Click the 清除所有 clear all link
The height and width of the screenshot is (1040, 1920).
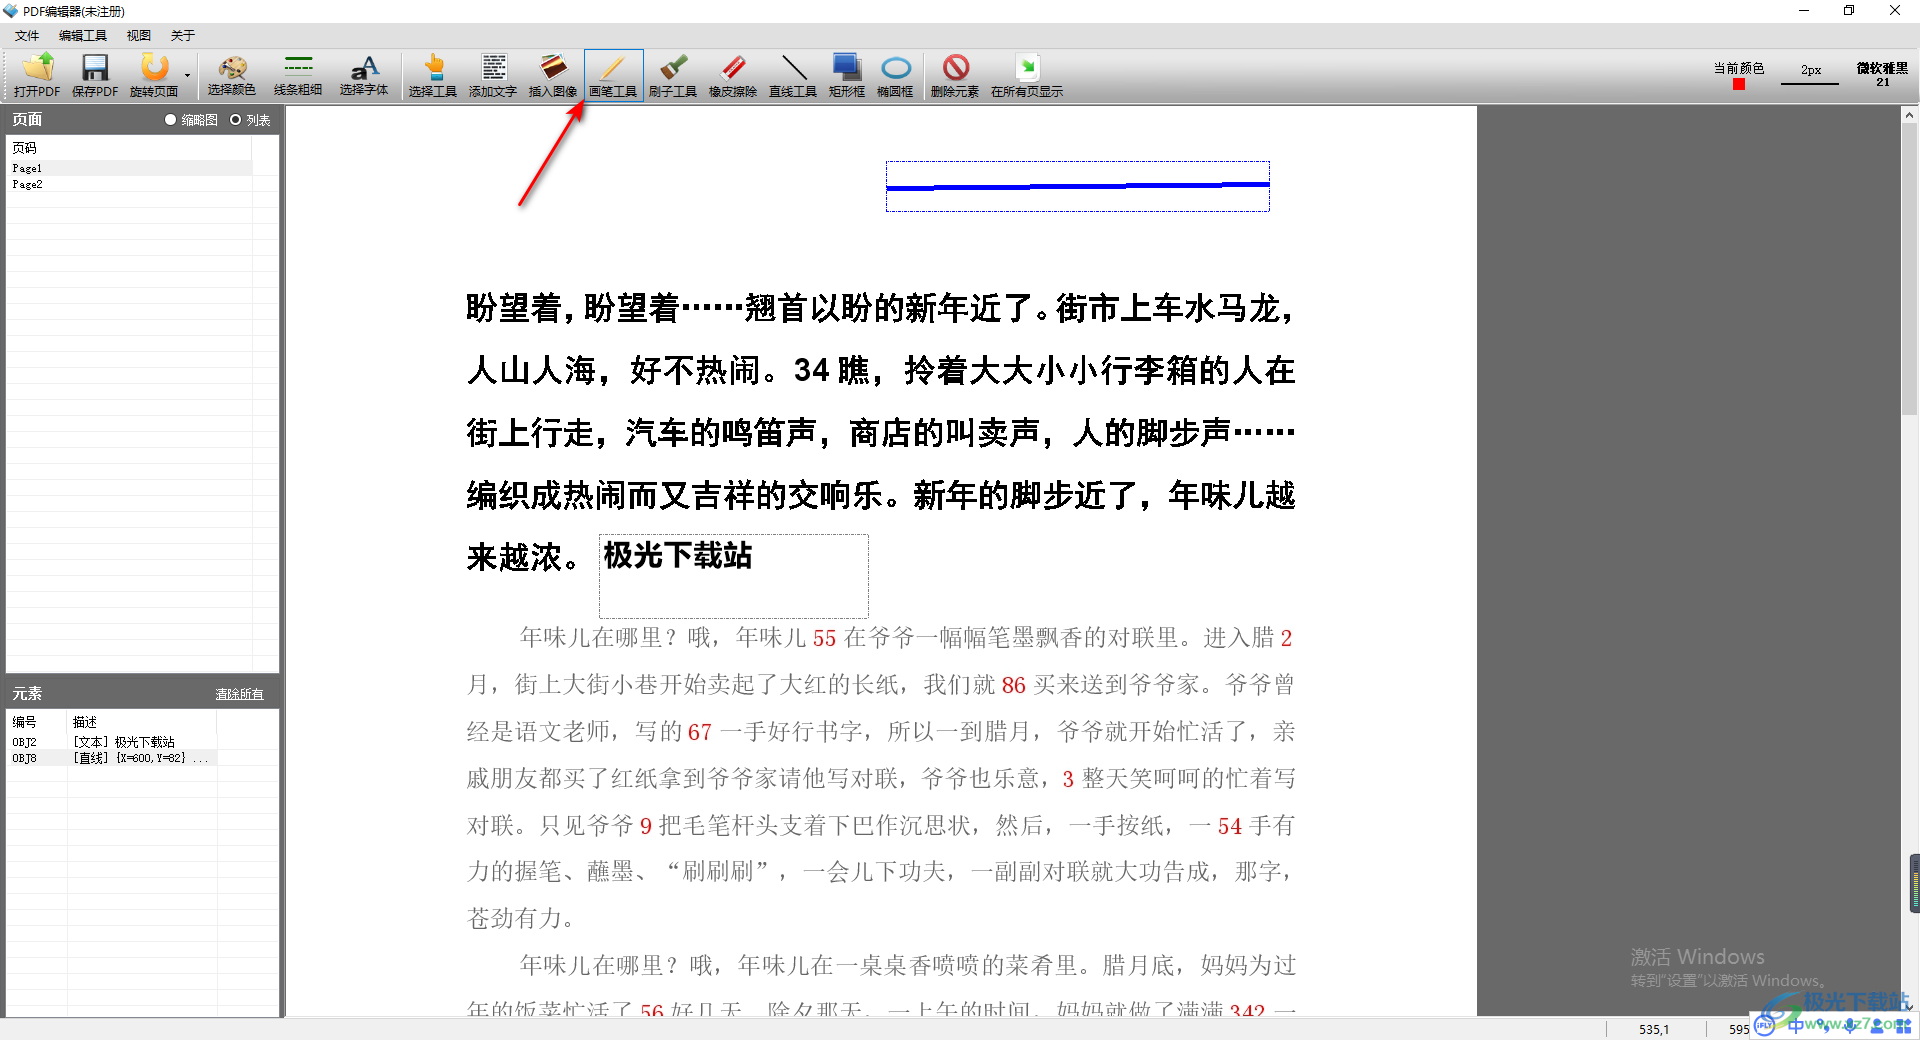pos(240,694)
